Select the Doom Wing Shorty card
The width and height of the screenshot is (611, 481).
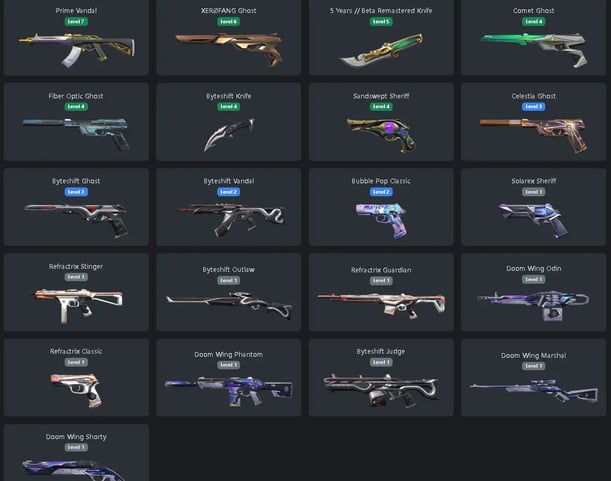point(76,453)
